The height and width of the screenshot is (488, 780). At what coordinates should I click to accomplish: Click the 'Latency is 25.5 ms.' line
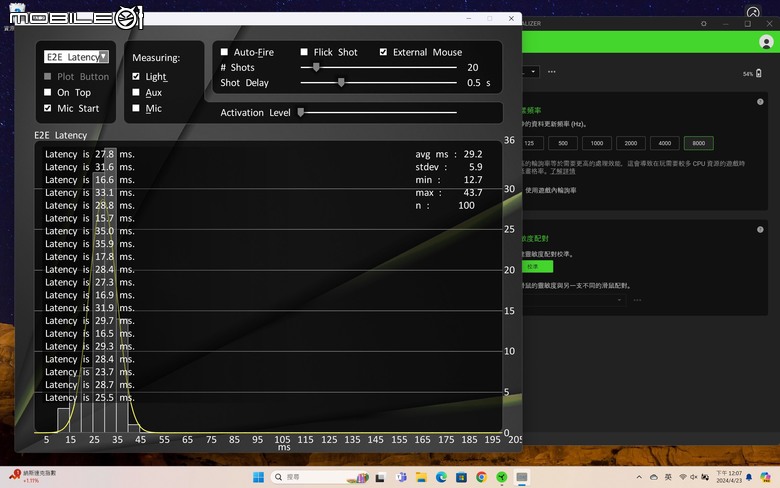(x=90, y=397)
